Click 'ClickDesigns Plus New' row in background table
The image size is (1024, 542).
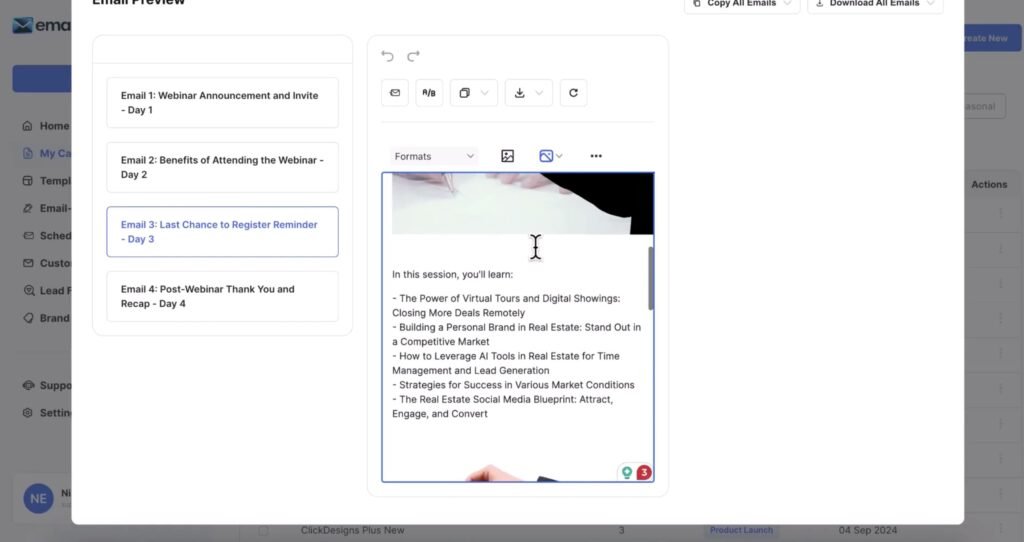click(x=353, y=530)
